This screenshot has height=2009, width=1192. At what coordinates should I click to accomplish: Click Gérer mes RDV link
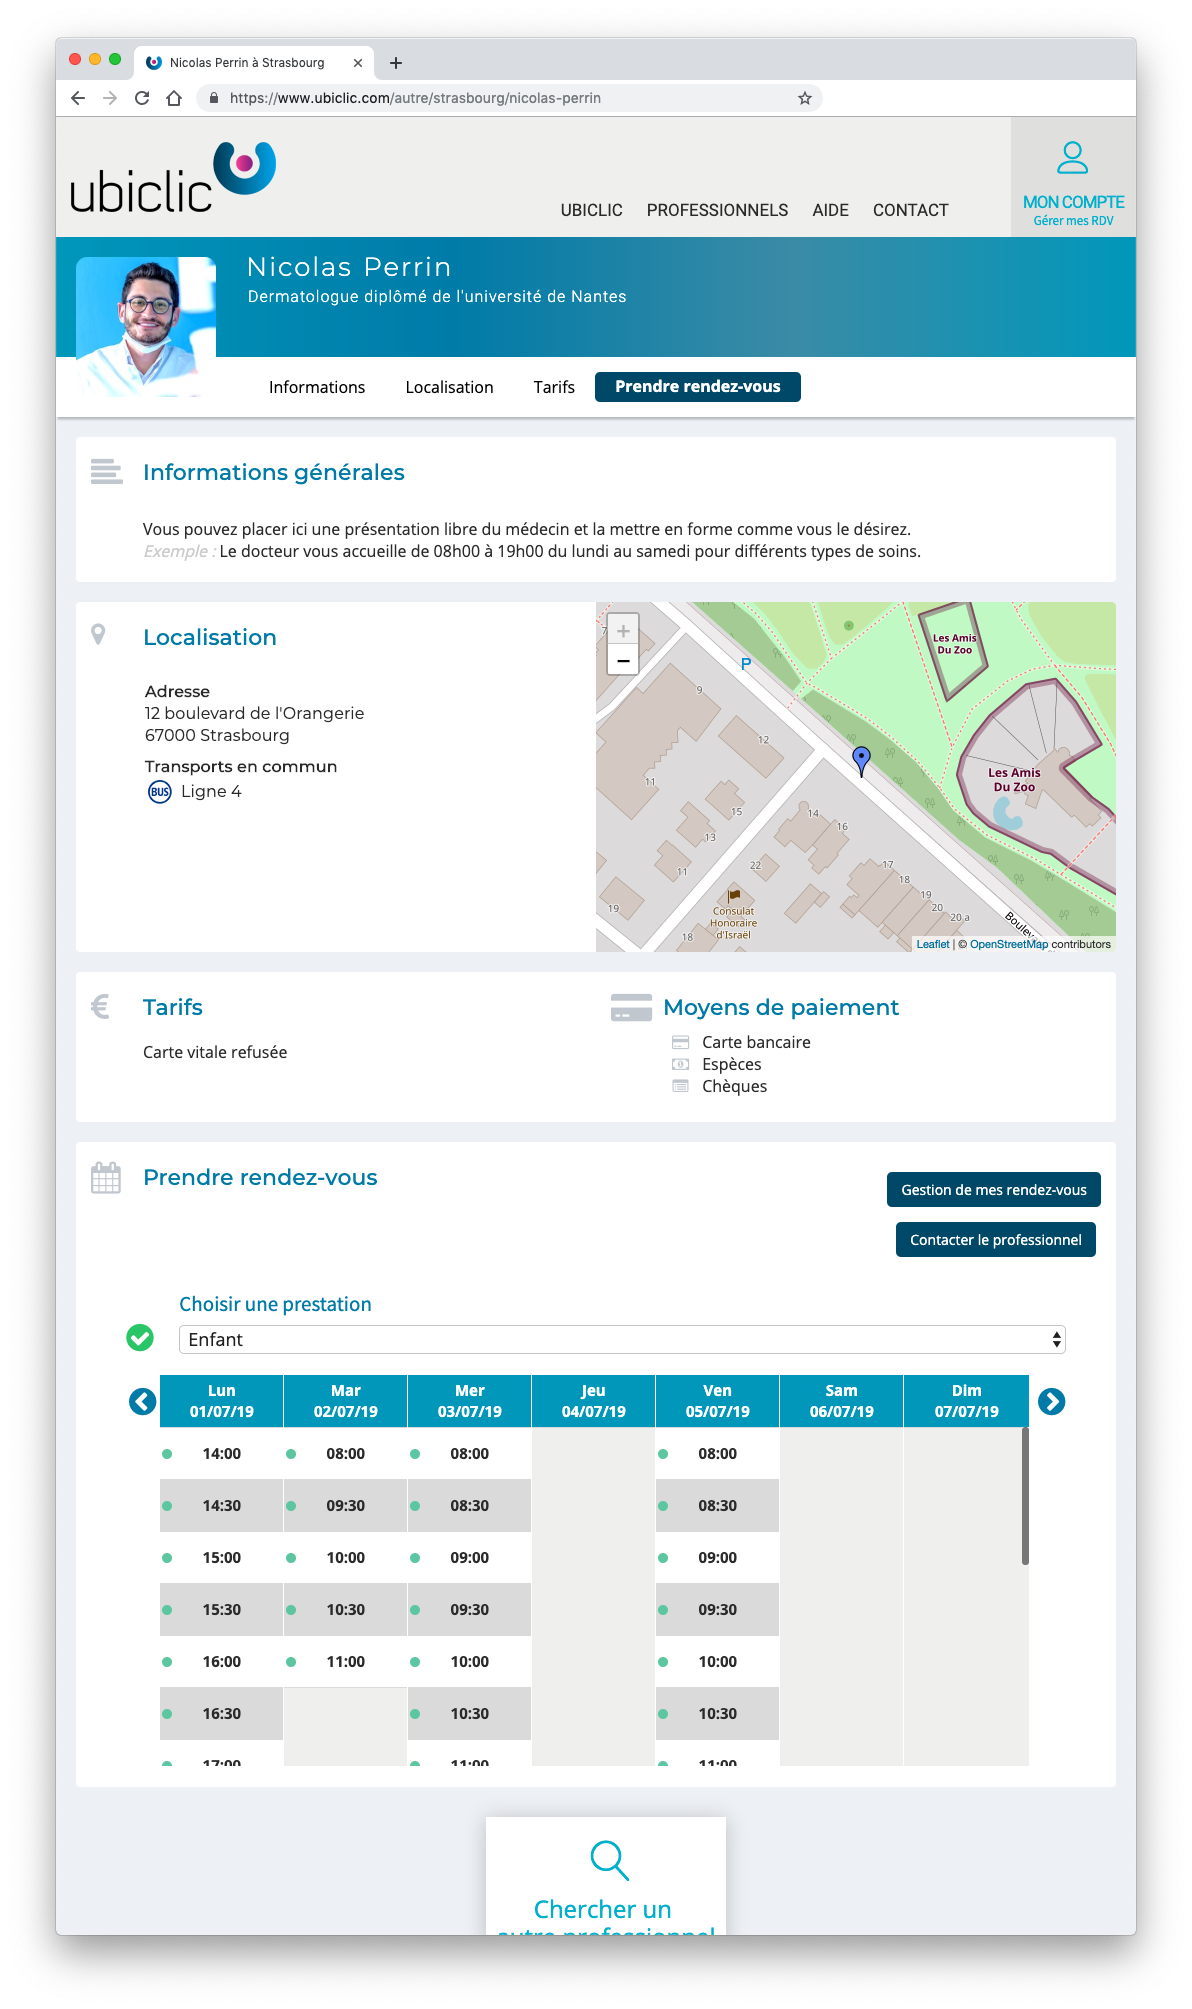[x=1073, y=221]
